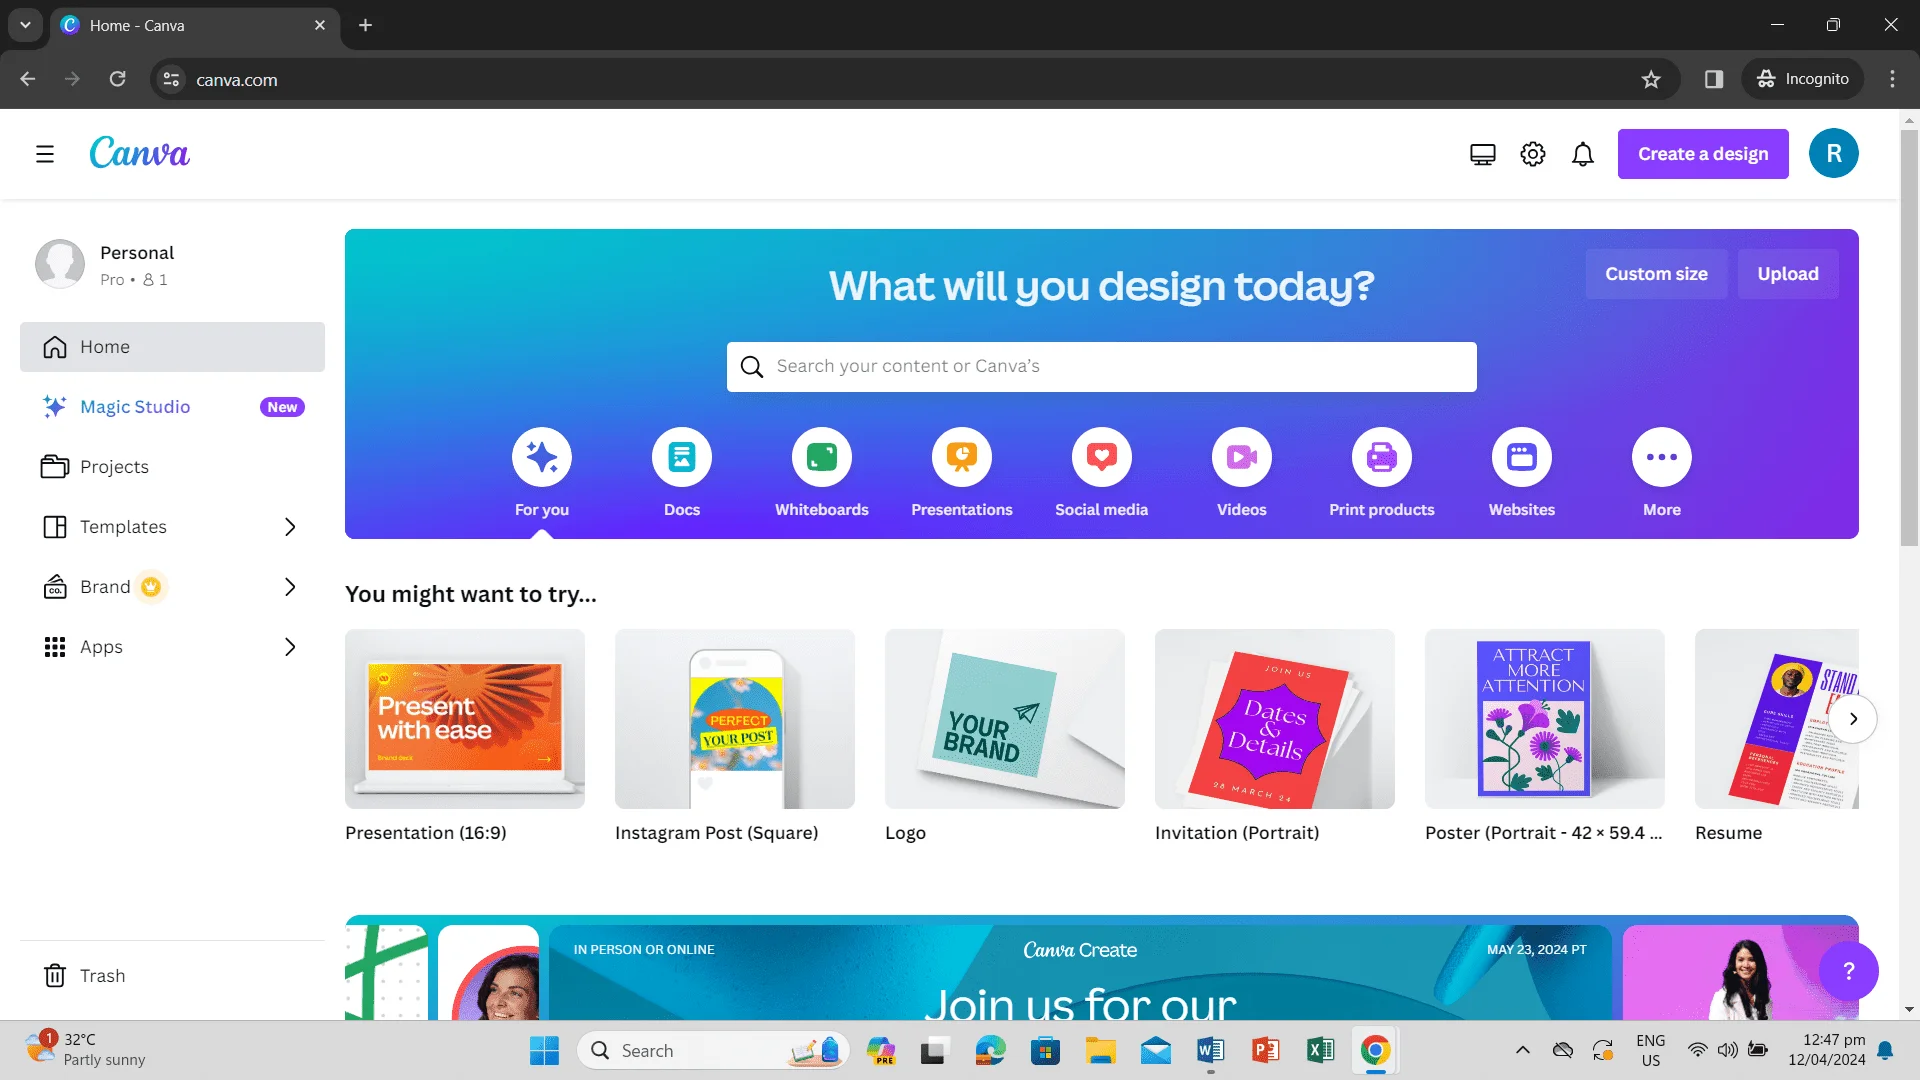Open Excel from the taskbar
Image resolution: width=1920 pixels, height=1080 pixels.
pyautogui.click(x=1320, y=1050)
